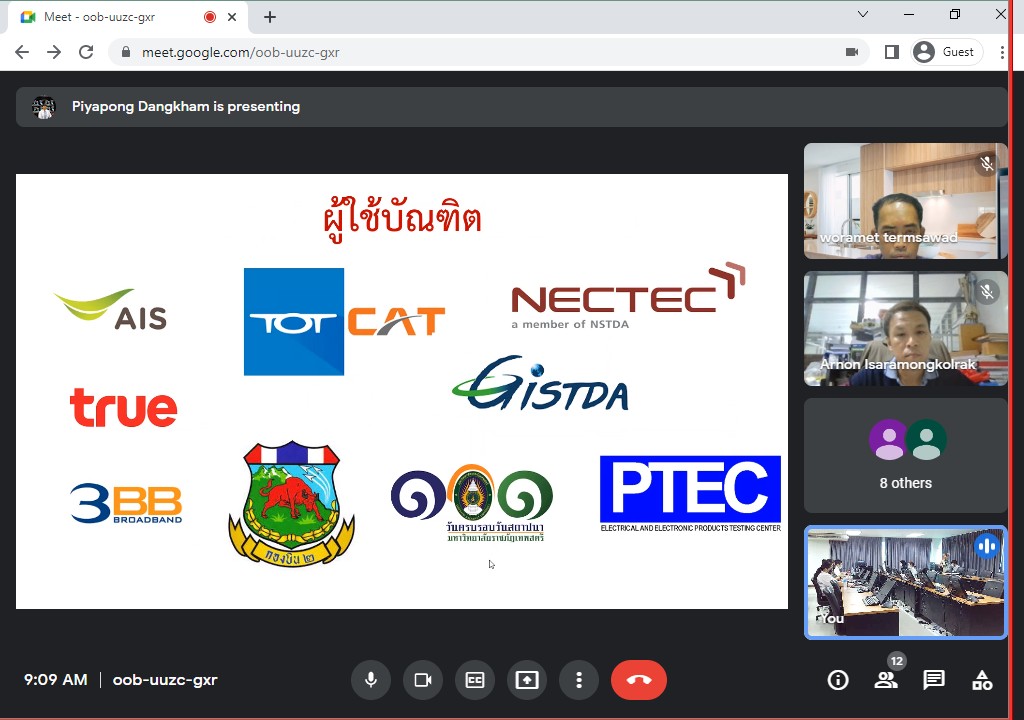This screenshot has height=720, width=1024.
Task: Click camera permission icon in address bar
Action: click(x=852, y=52)
